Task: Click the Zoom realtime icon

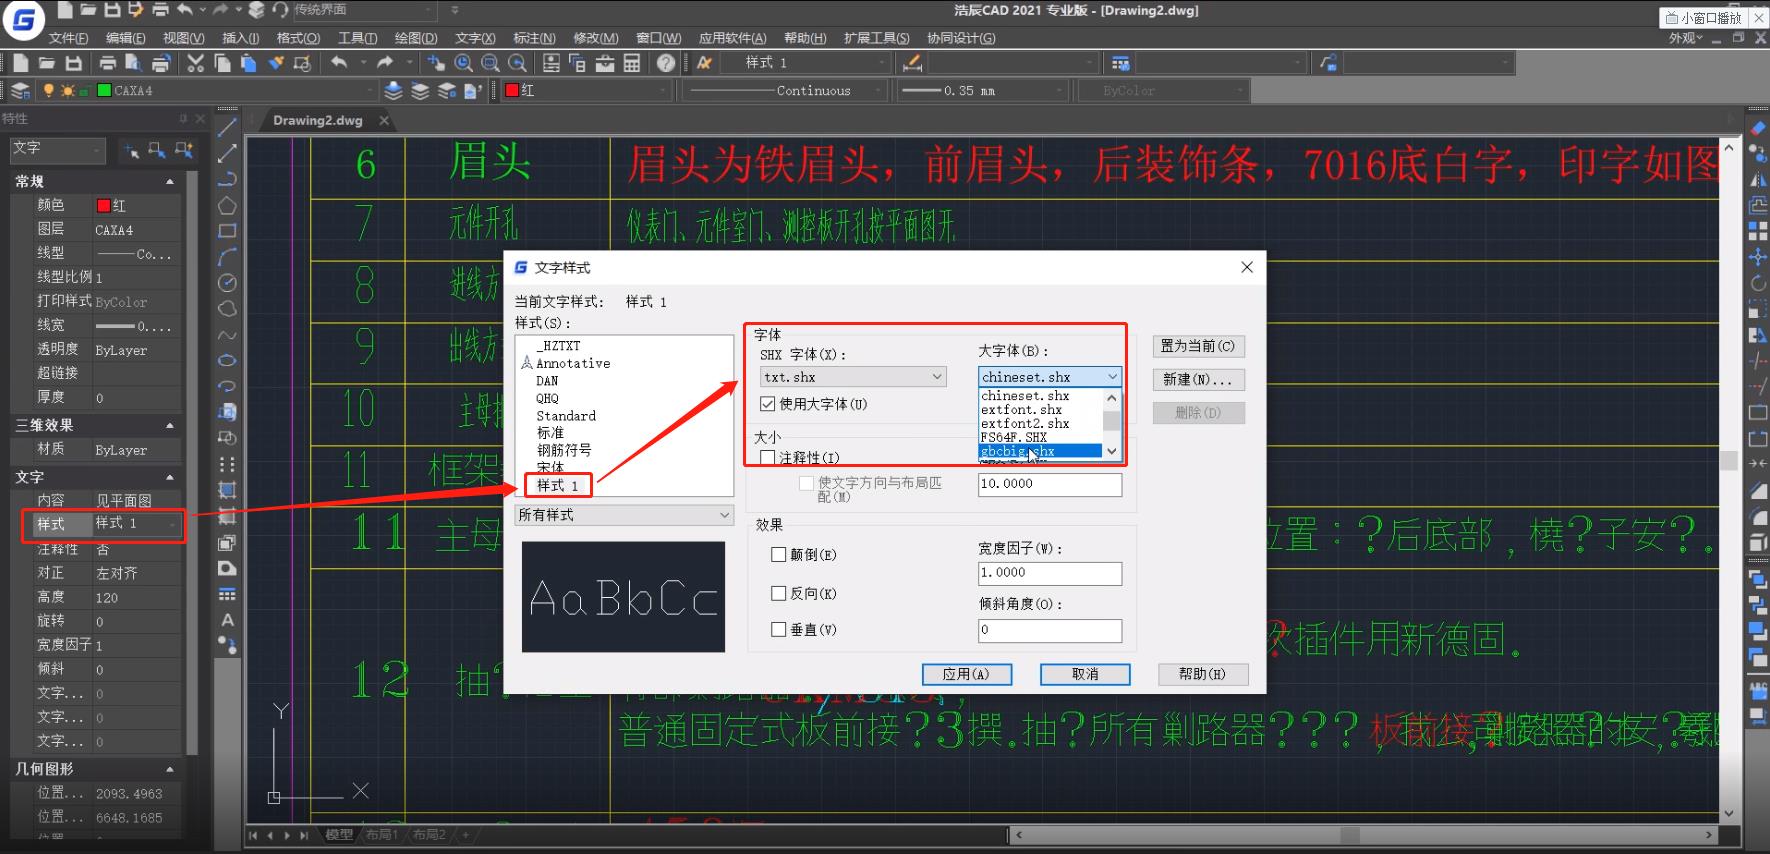Action: click(463, 63)
